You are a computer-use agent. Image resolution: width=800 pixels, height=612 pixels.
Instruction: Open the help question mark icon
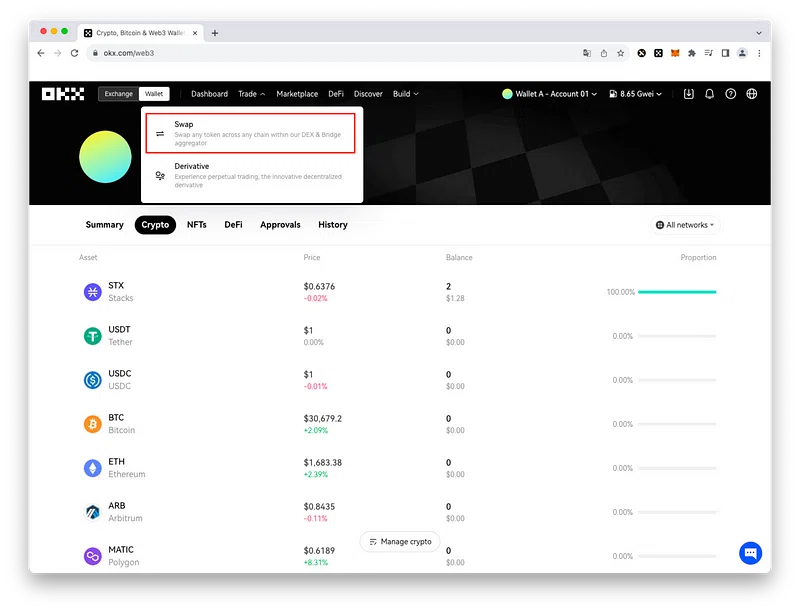point(731,94)
